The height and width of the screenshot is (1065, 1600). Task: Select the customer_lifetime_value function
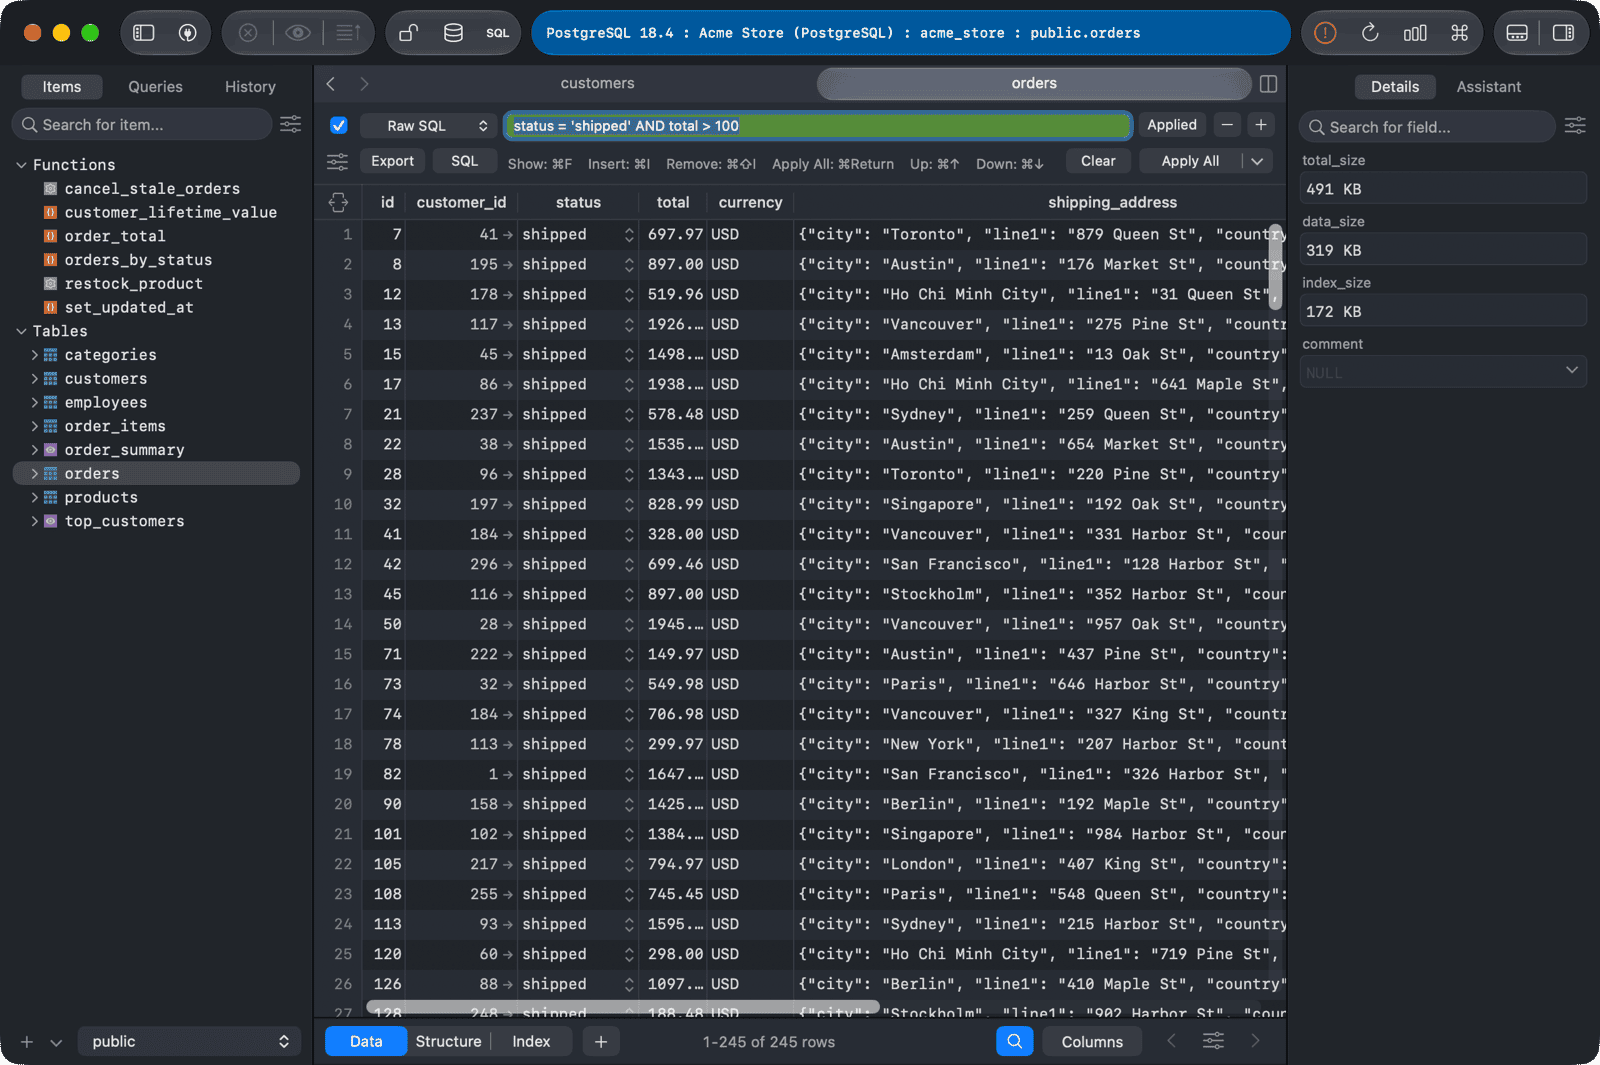(170, 212)
